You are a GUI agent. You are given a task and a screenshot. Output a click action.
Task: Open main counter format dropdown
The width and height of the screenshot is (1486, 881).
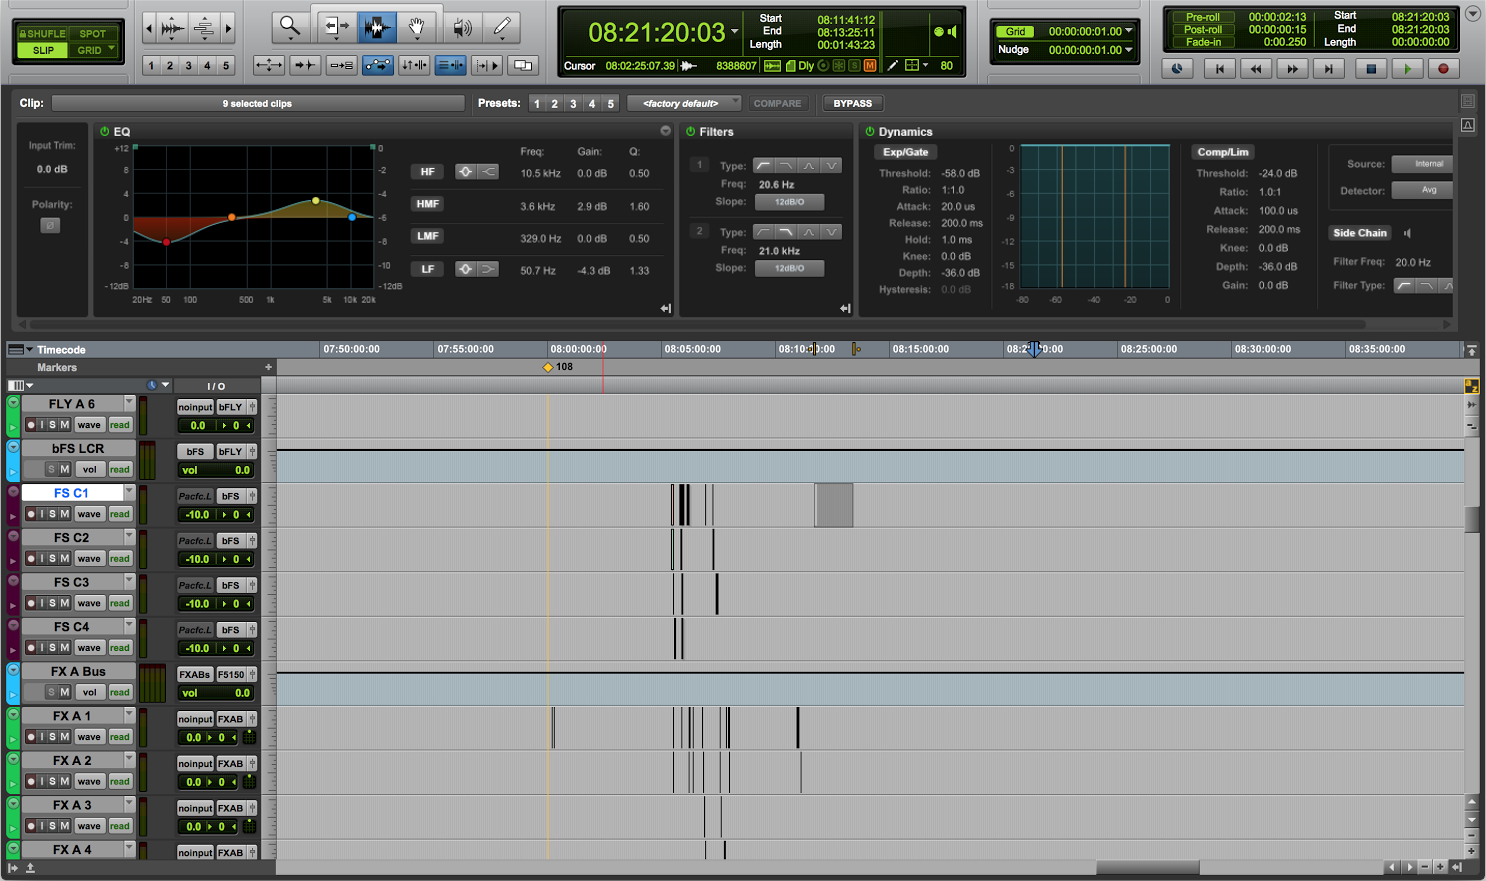[x=735, y=32]
